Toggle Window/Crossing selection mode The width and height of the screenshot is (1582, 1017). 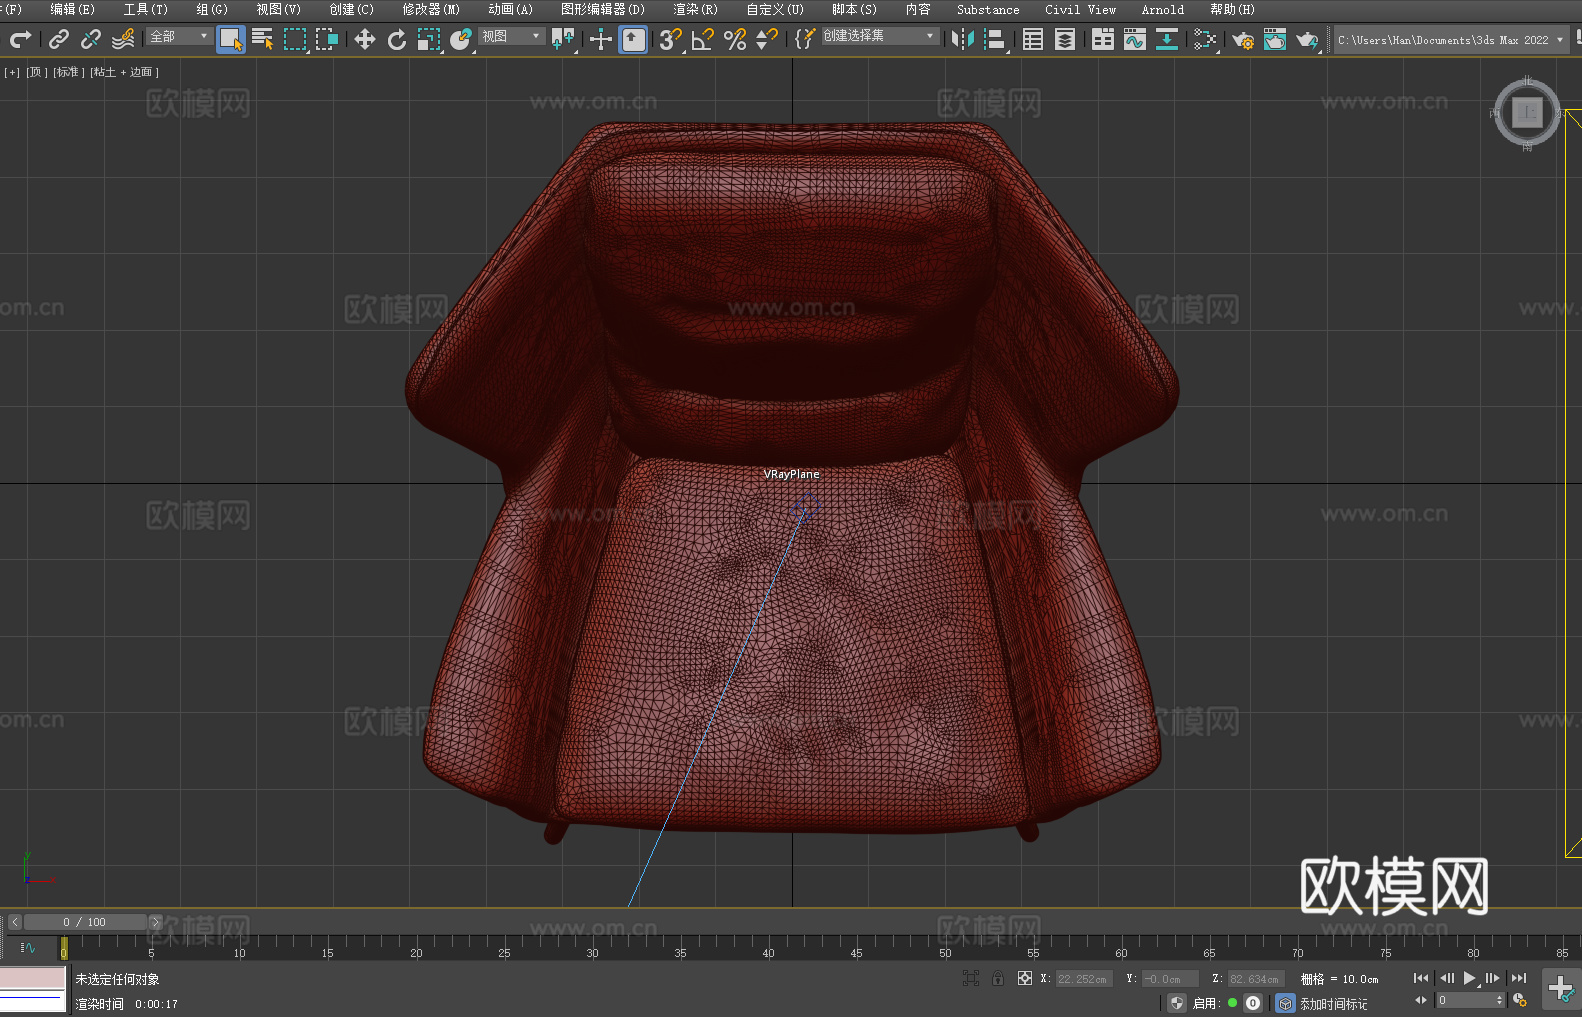(327, 39)
